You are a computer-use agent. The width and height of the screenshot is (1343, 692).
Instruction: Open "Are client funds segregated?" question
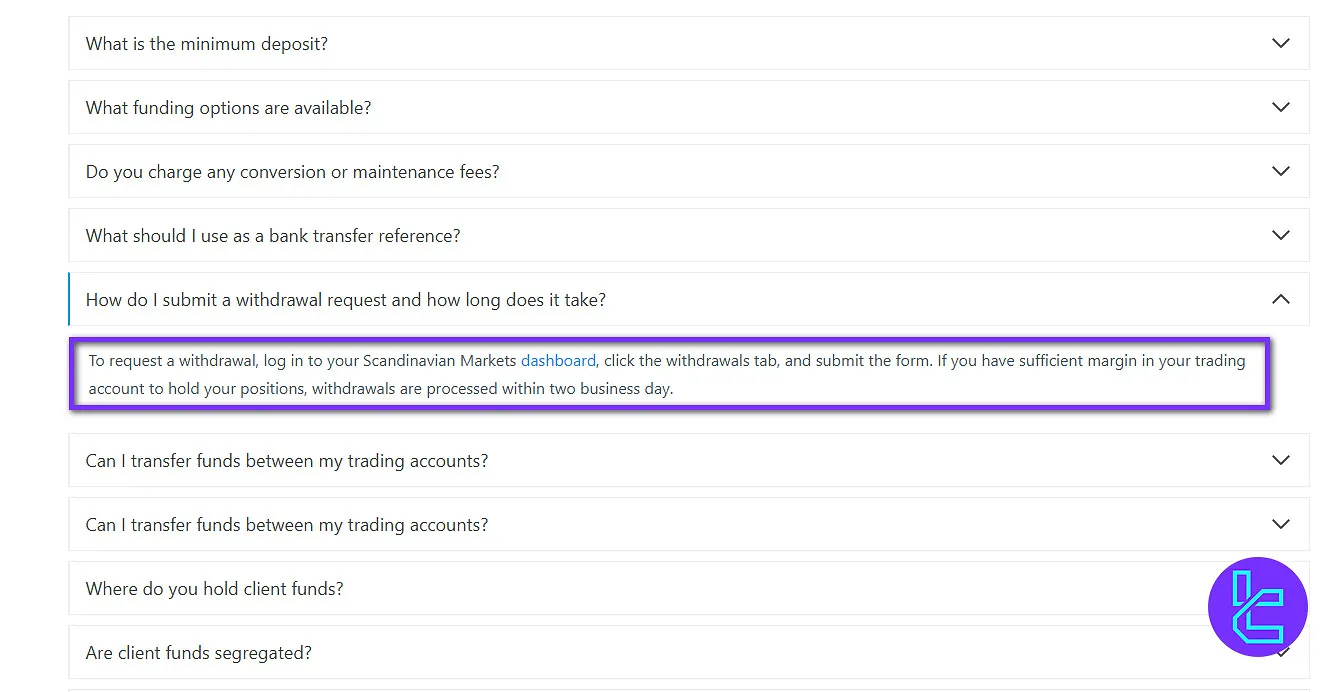(198, 653)
